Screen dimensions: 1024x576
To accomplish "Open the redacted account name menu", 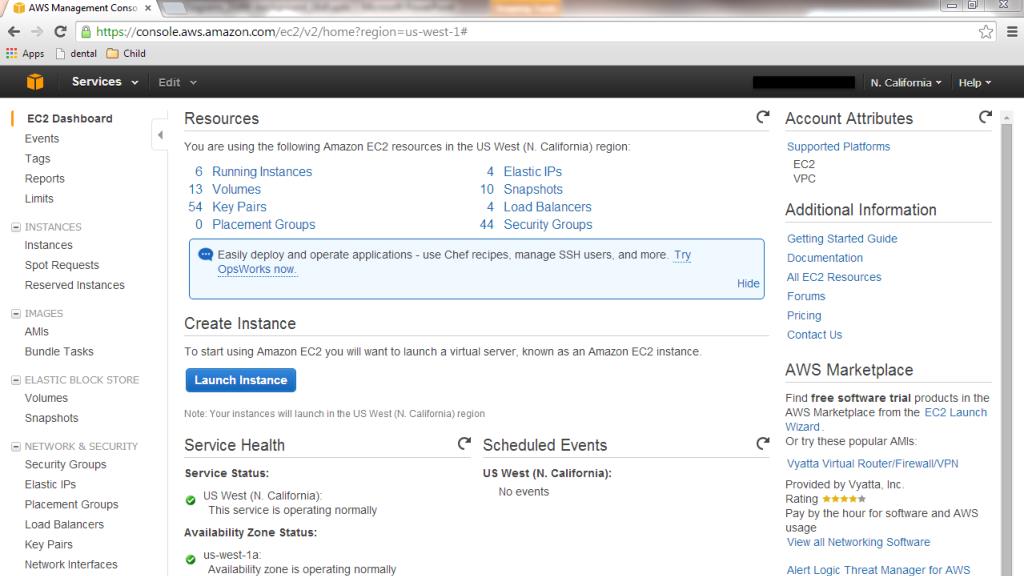I will pos(804,82).
